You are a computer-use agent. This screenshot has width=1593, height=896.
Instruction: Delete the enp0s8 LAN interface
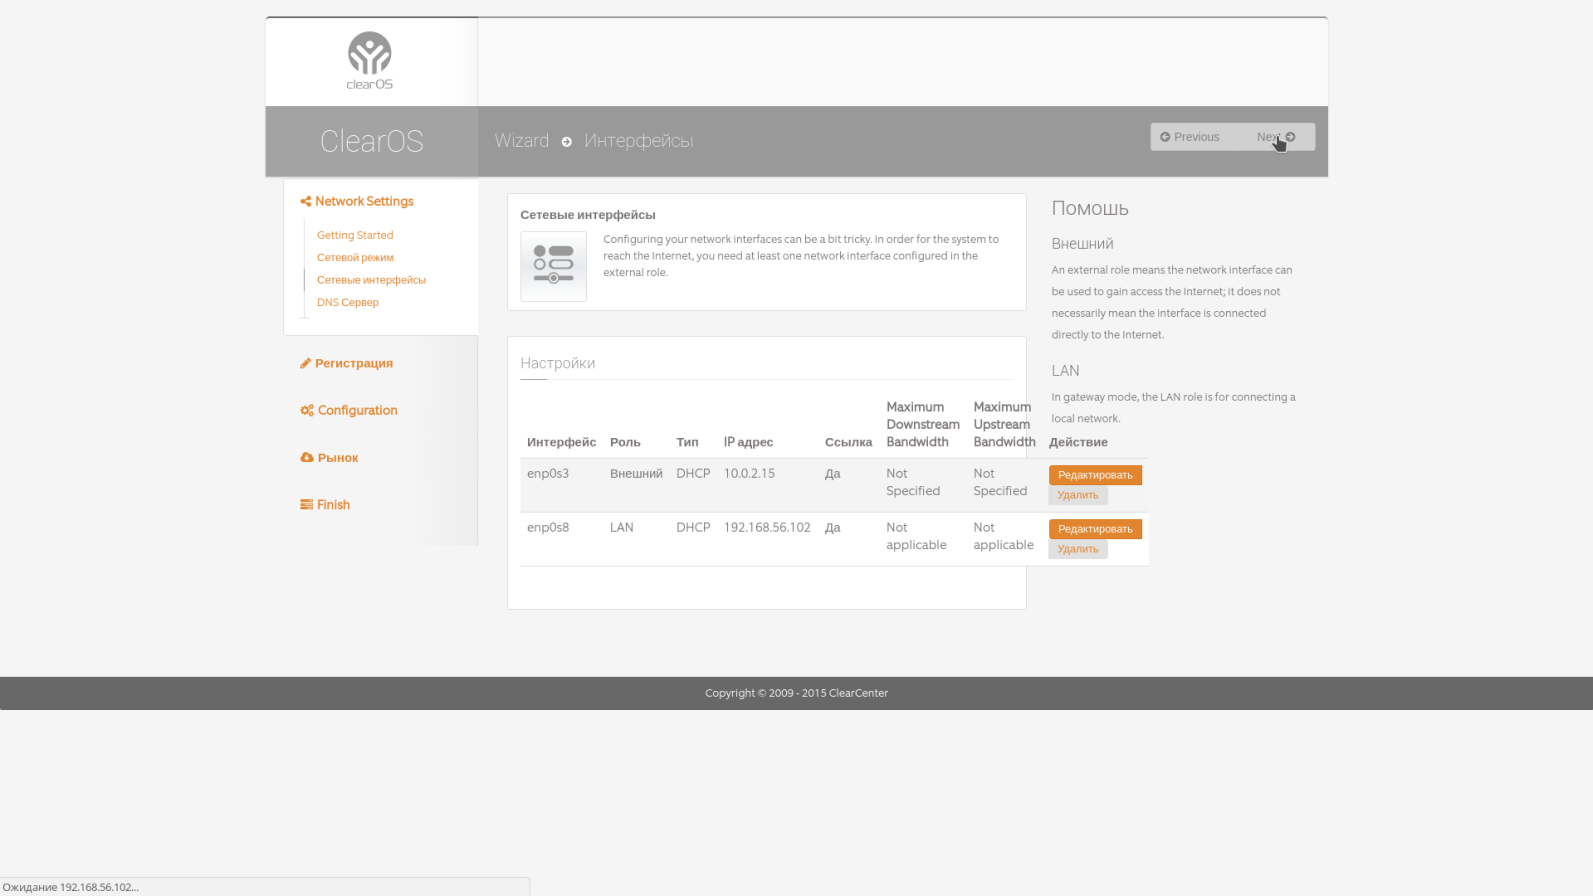(x=1078, y=549)
